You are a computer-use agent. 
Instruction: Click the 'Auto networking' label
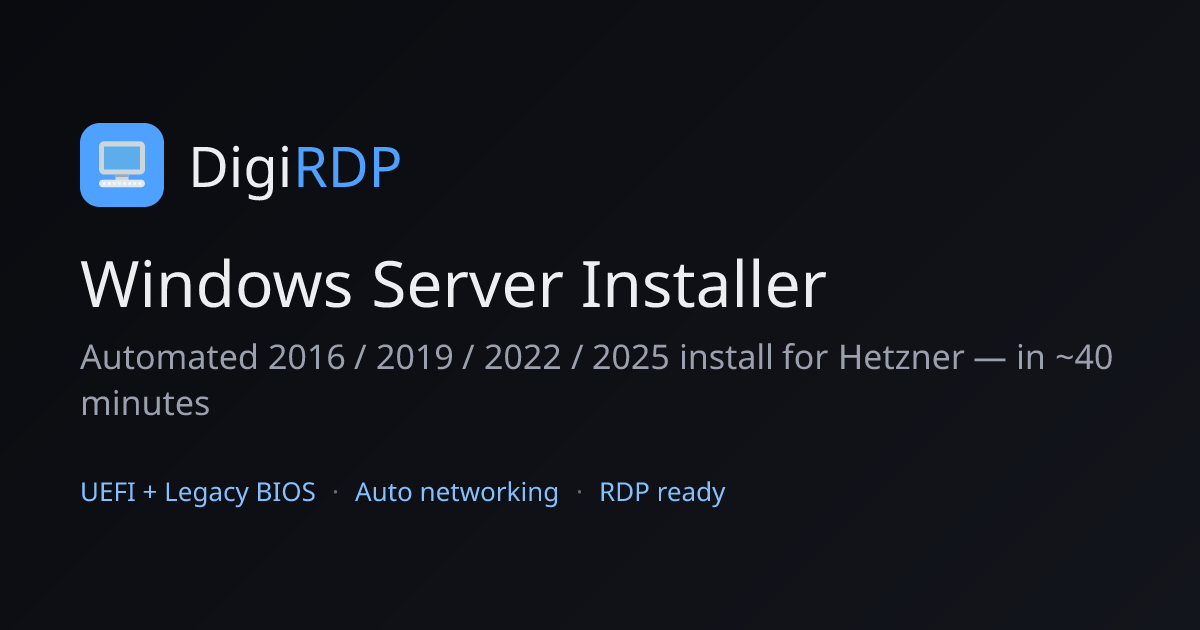(x=457, y=492)
